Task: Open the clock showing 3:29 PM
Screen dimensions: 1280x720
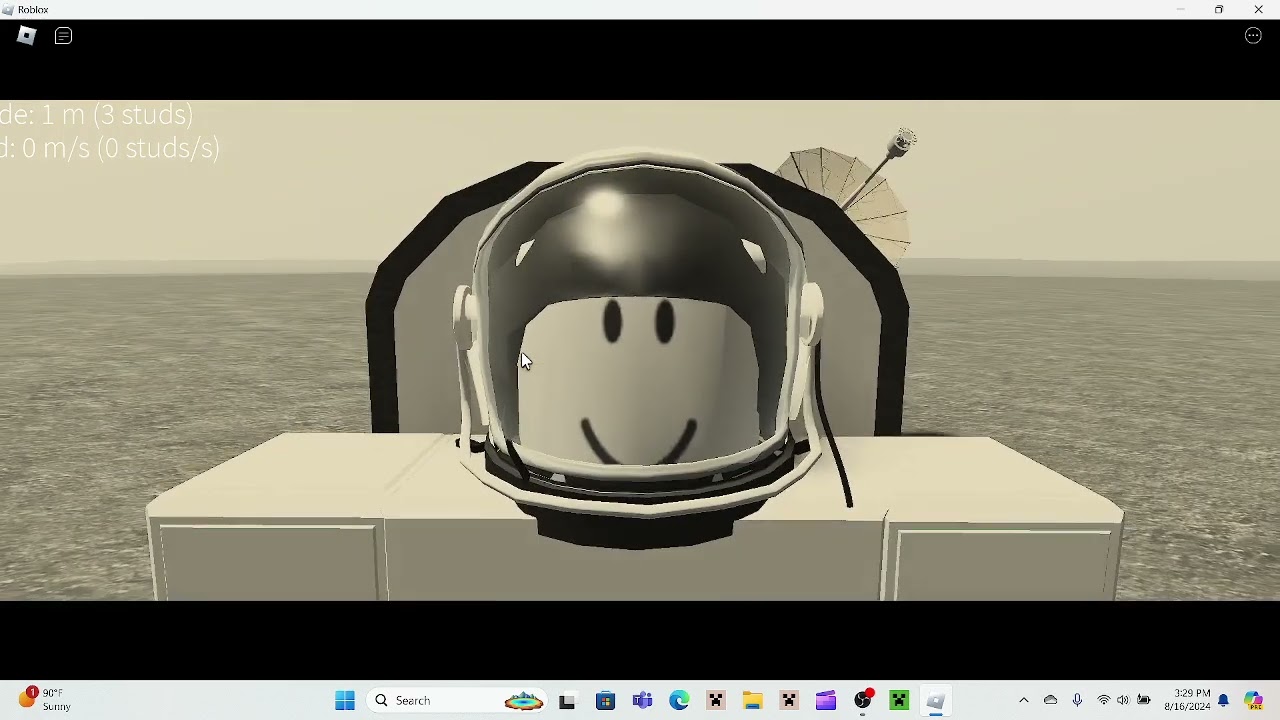Action: click(x=1187, y=700)
